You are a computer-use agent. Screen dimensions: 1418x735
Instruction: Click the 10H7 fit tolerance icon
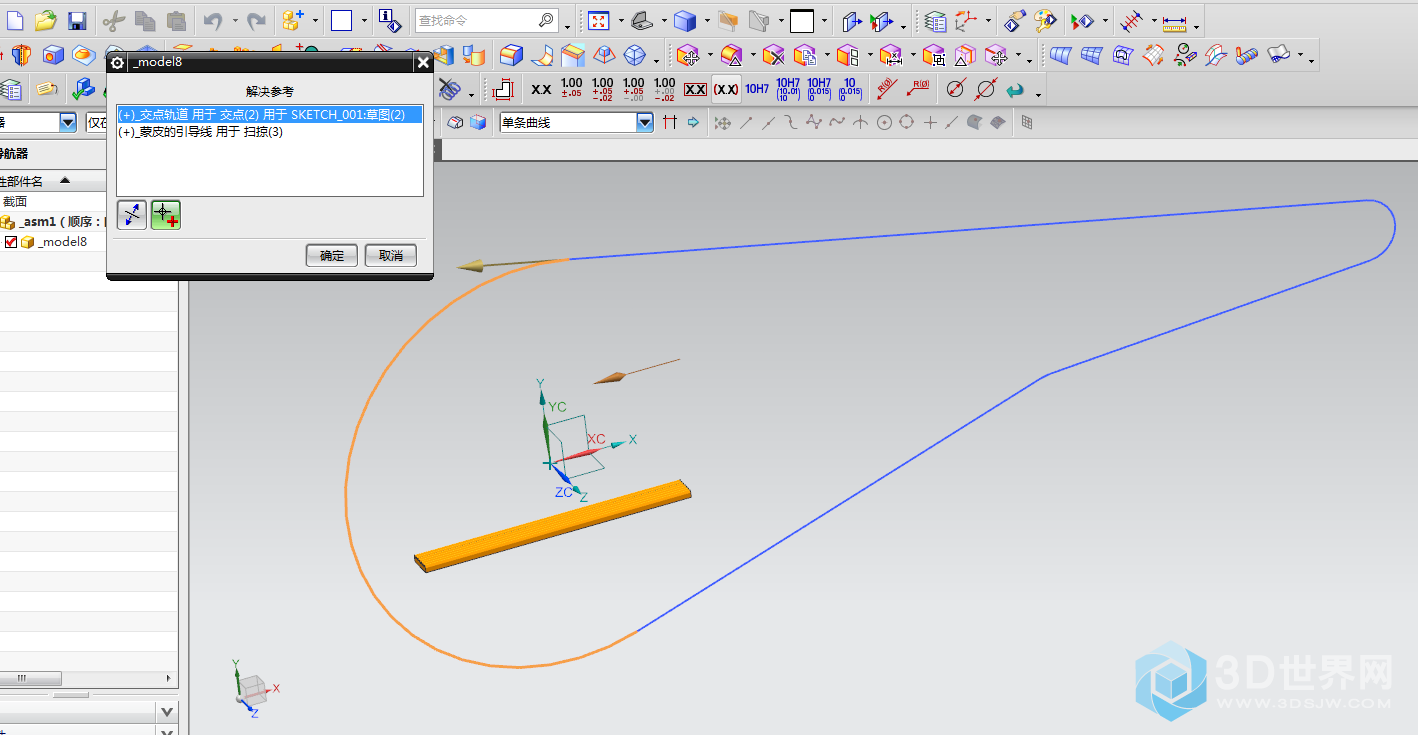[757, 90]
